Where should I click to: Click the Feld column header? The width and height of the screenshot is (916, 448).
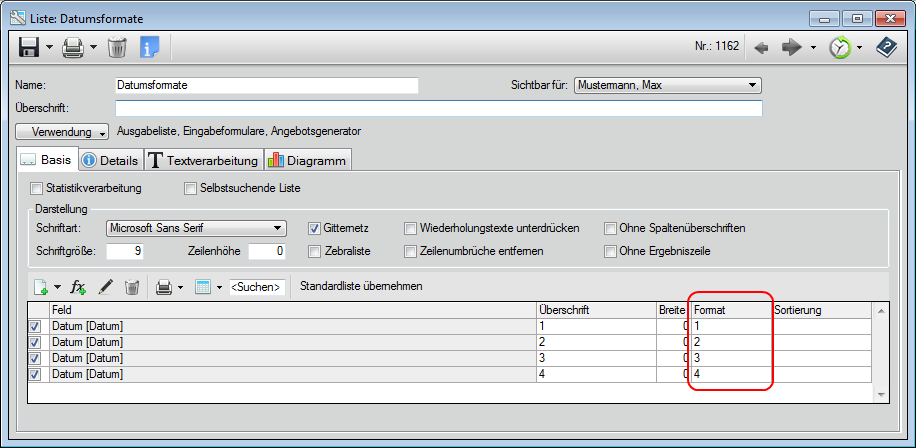coord(293,310)
